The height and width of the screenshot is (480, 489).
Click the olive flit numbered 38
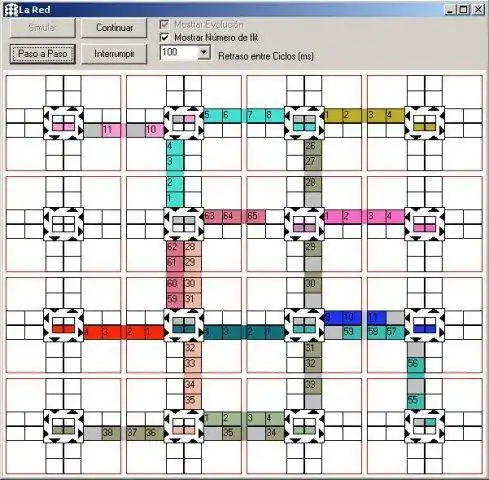point(111,433)
